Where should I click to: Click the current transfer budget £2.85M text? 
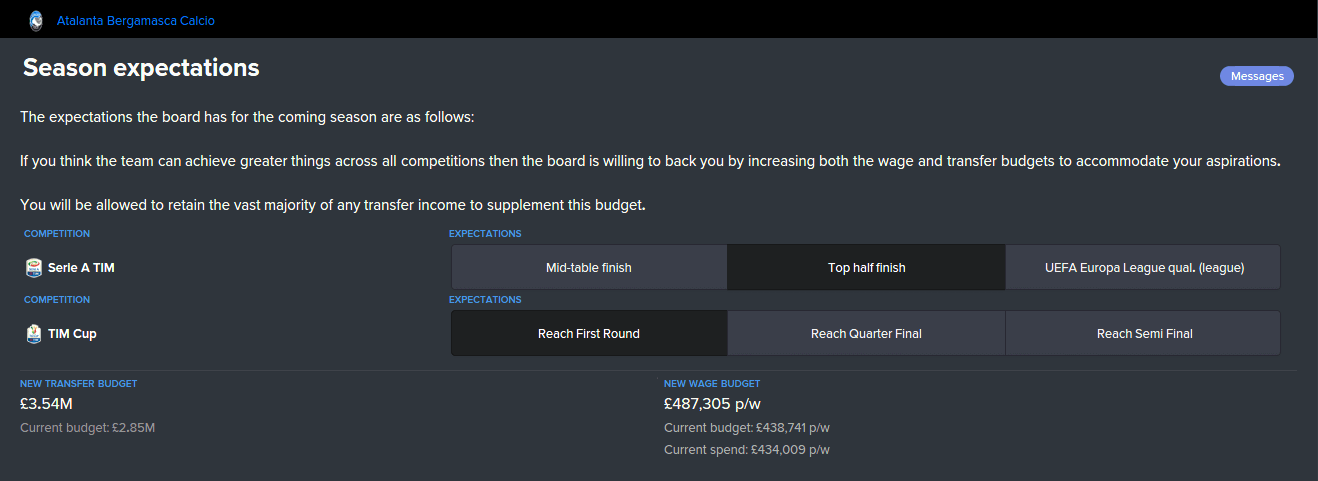click(x=88, y=428)
